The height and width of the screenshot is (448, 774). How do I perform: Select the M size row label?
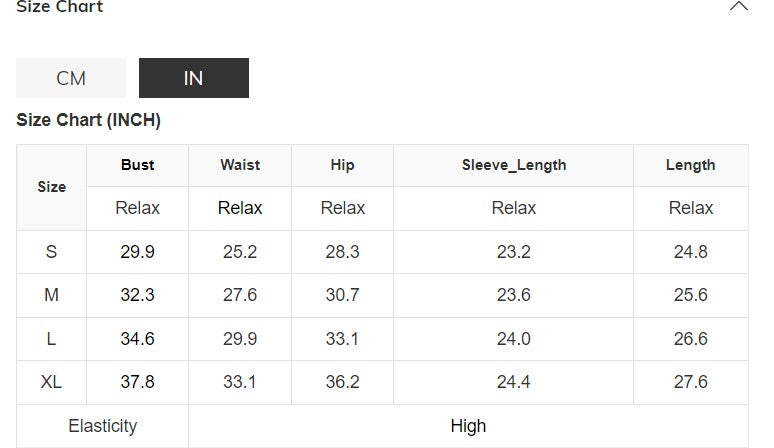(52, 295)
